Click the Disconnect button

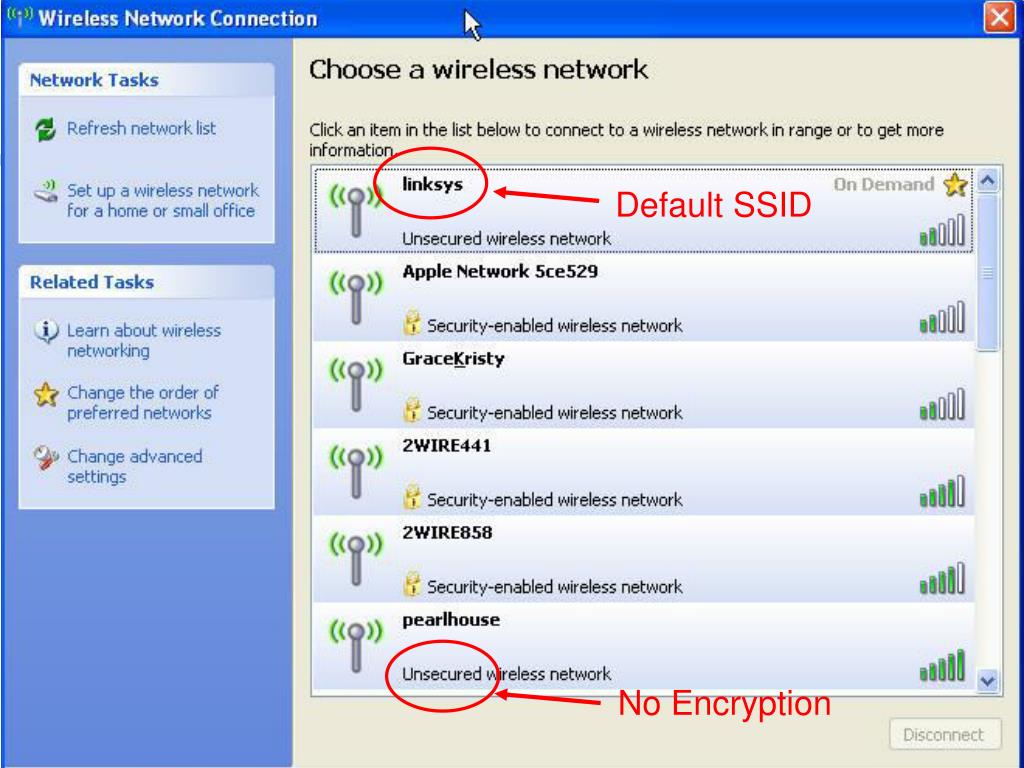[944, 735]
